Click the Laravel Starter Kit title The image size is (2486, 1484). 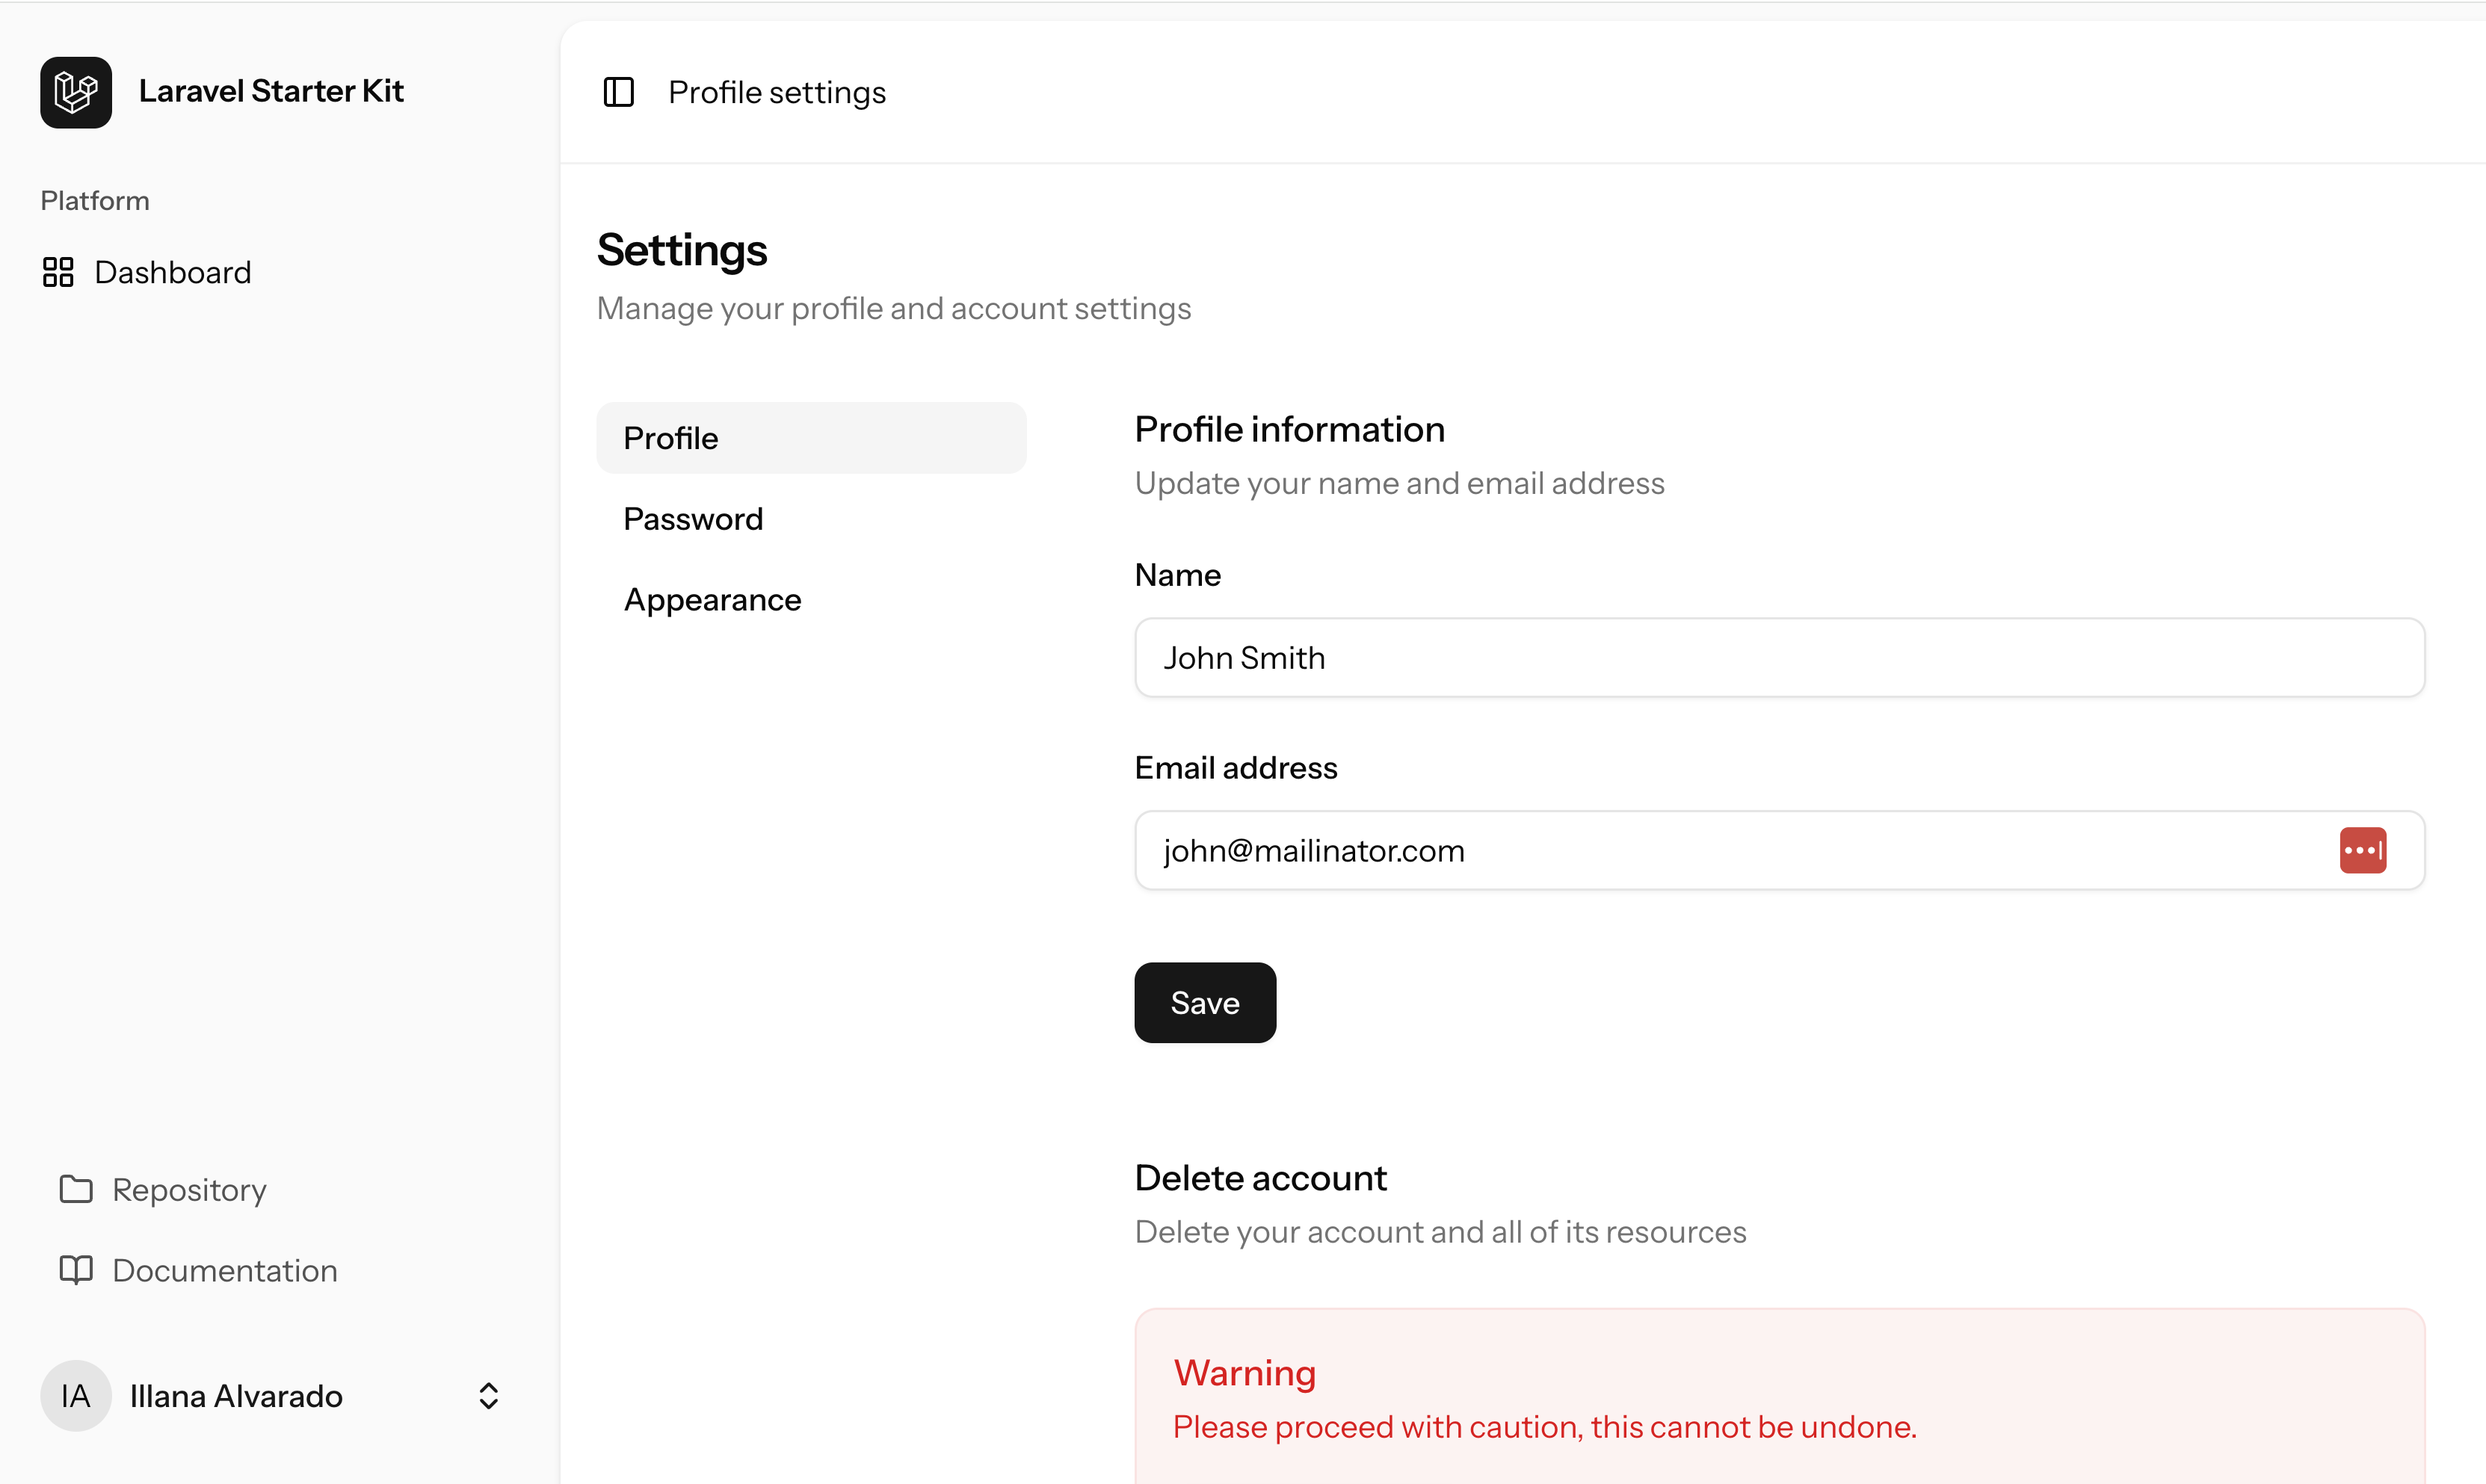tap(271, 91)
